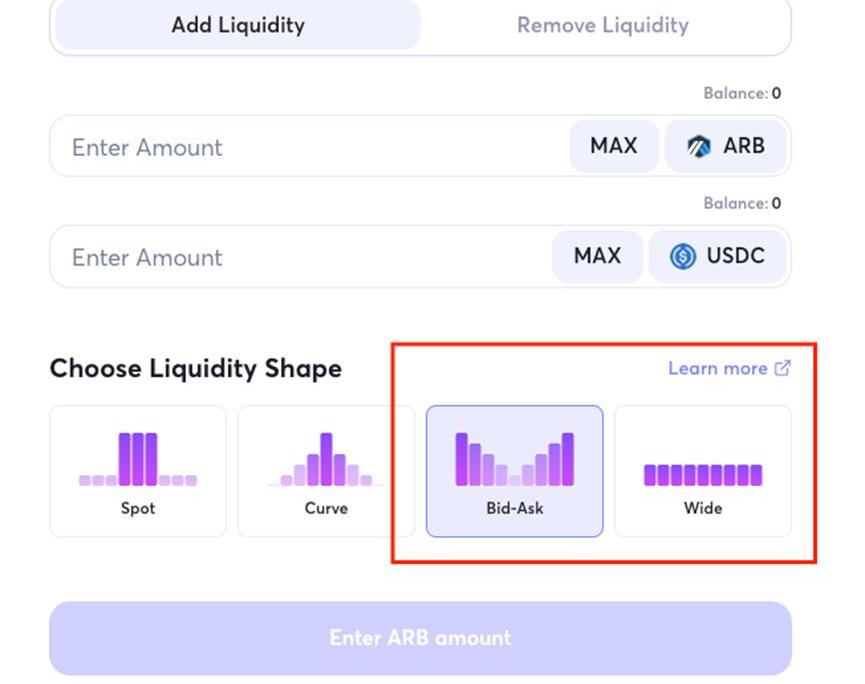The height and width of the screenshot is (684, 865).
Task: Click the Spot shape bar chart icon
Action: [x=138, y=459]
